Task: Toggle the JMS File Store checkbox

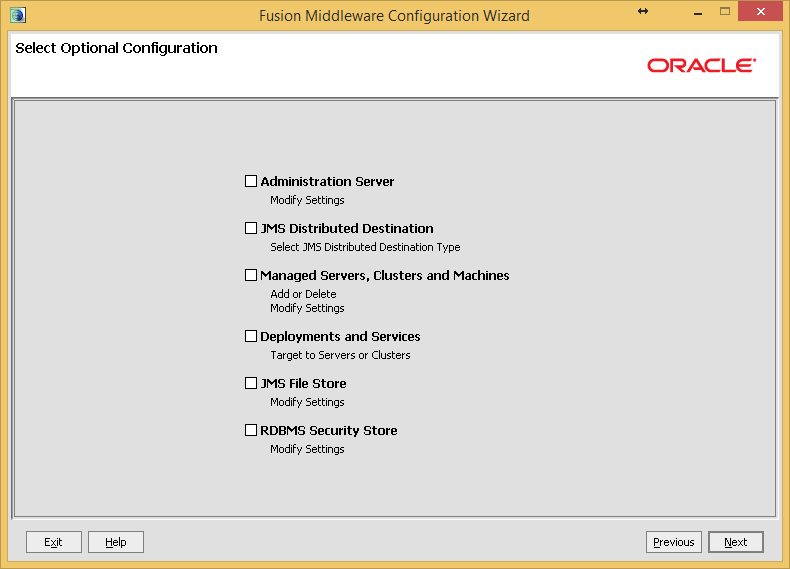Action: tap(251, 383)
